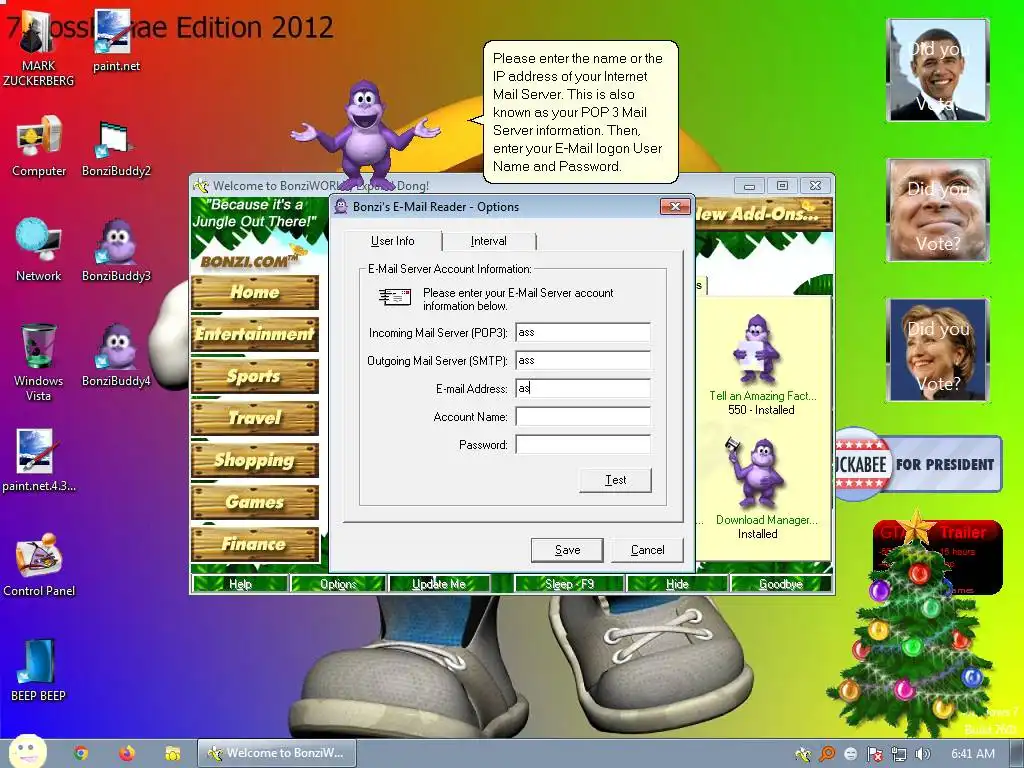
Task: Open the MARK ZUCKERBERG desktop icon
Action: pos(38,48)
